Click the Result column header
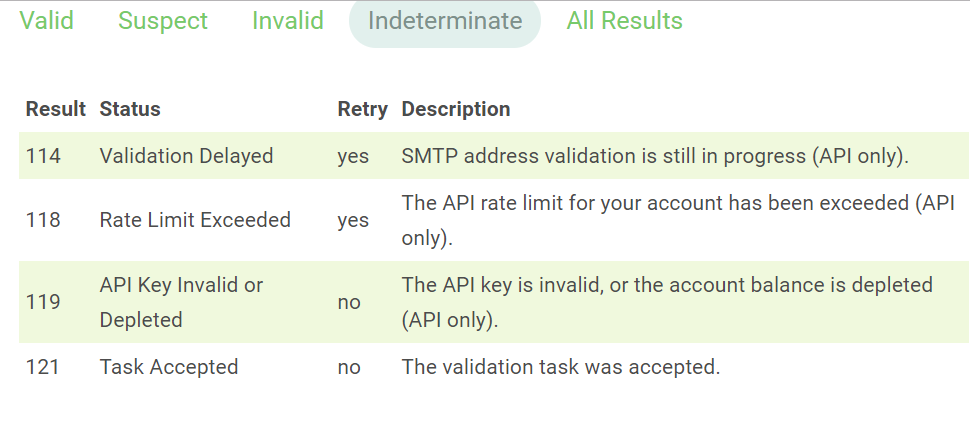The image size is (970, 440). tap(56, 109)
